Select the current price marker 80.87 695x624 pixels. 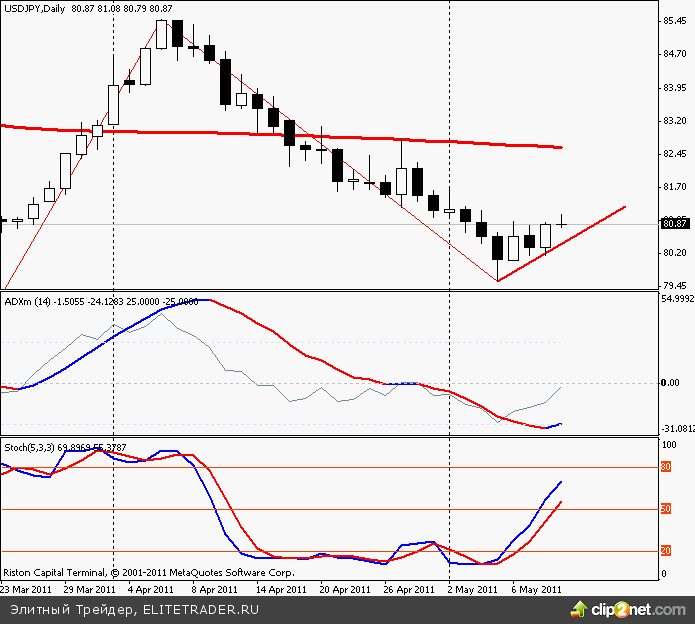(675, 224)
